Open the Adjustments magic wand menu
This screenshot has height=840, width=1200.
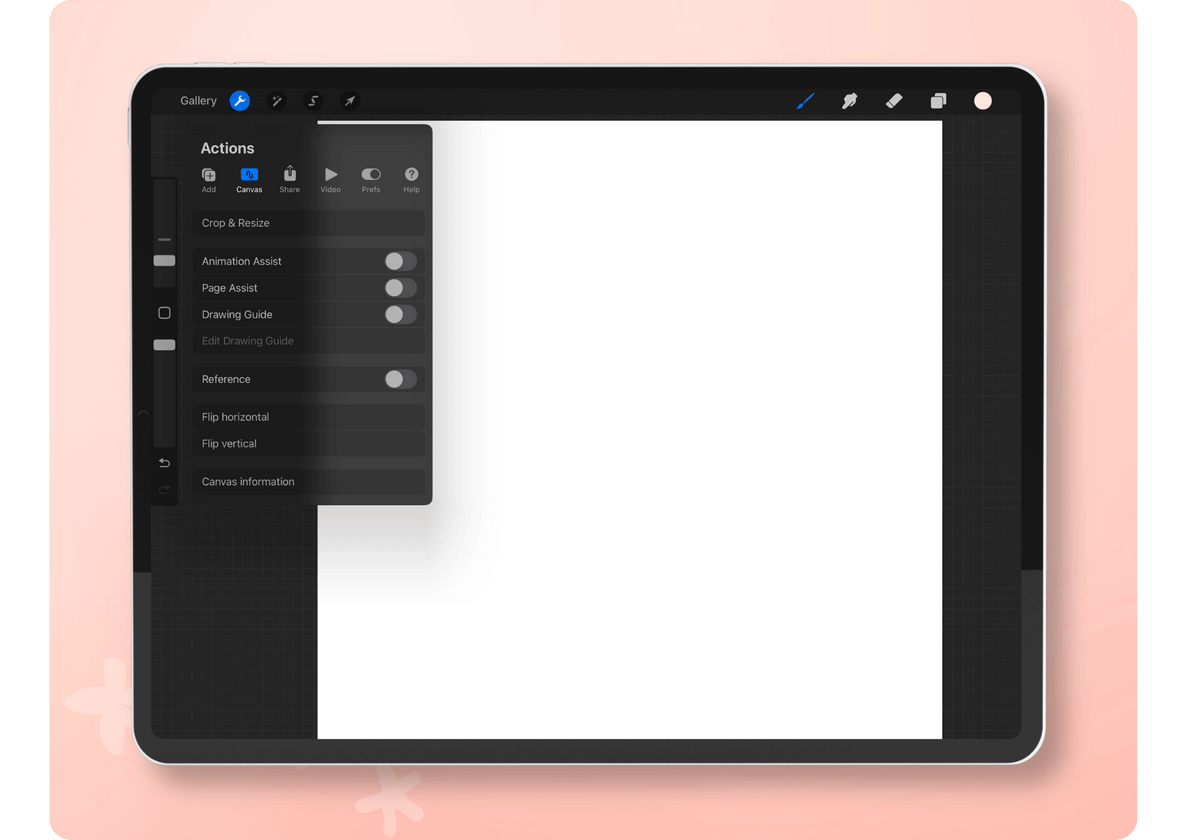point(277,101)
